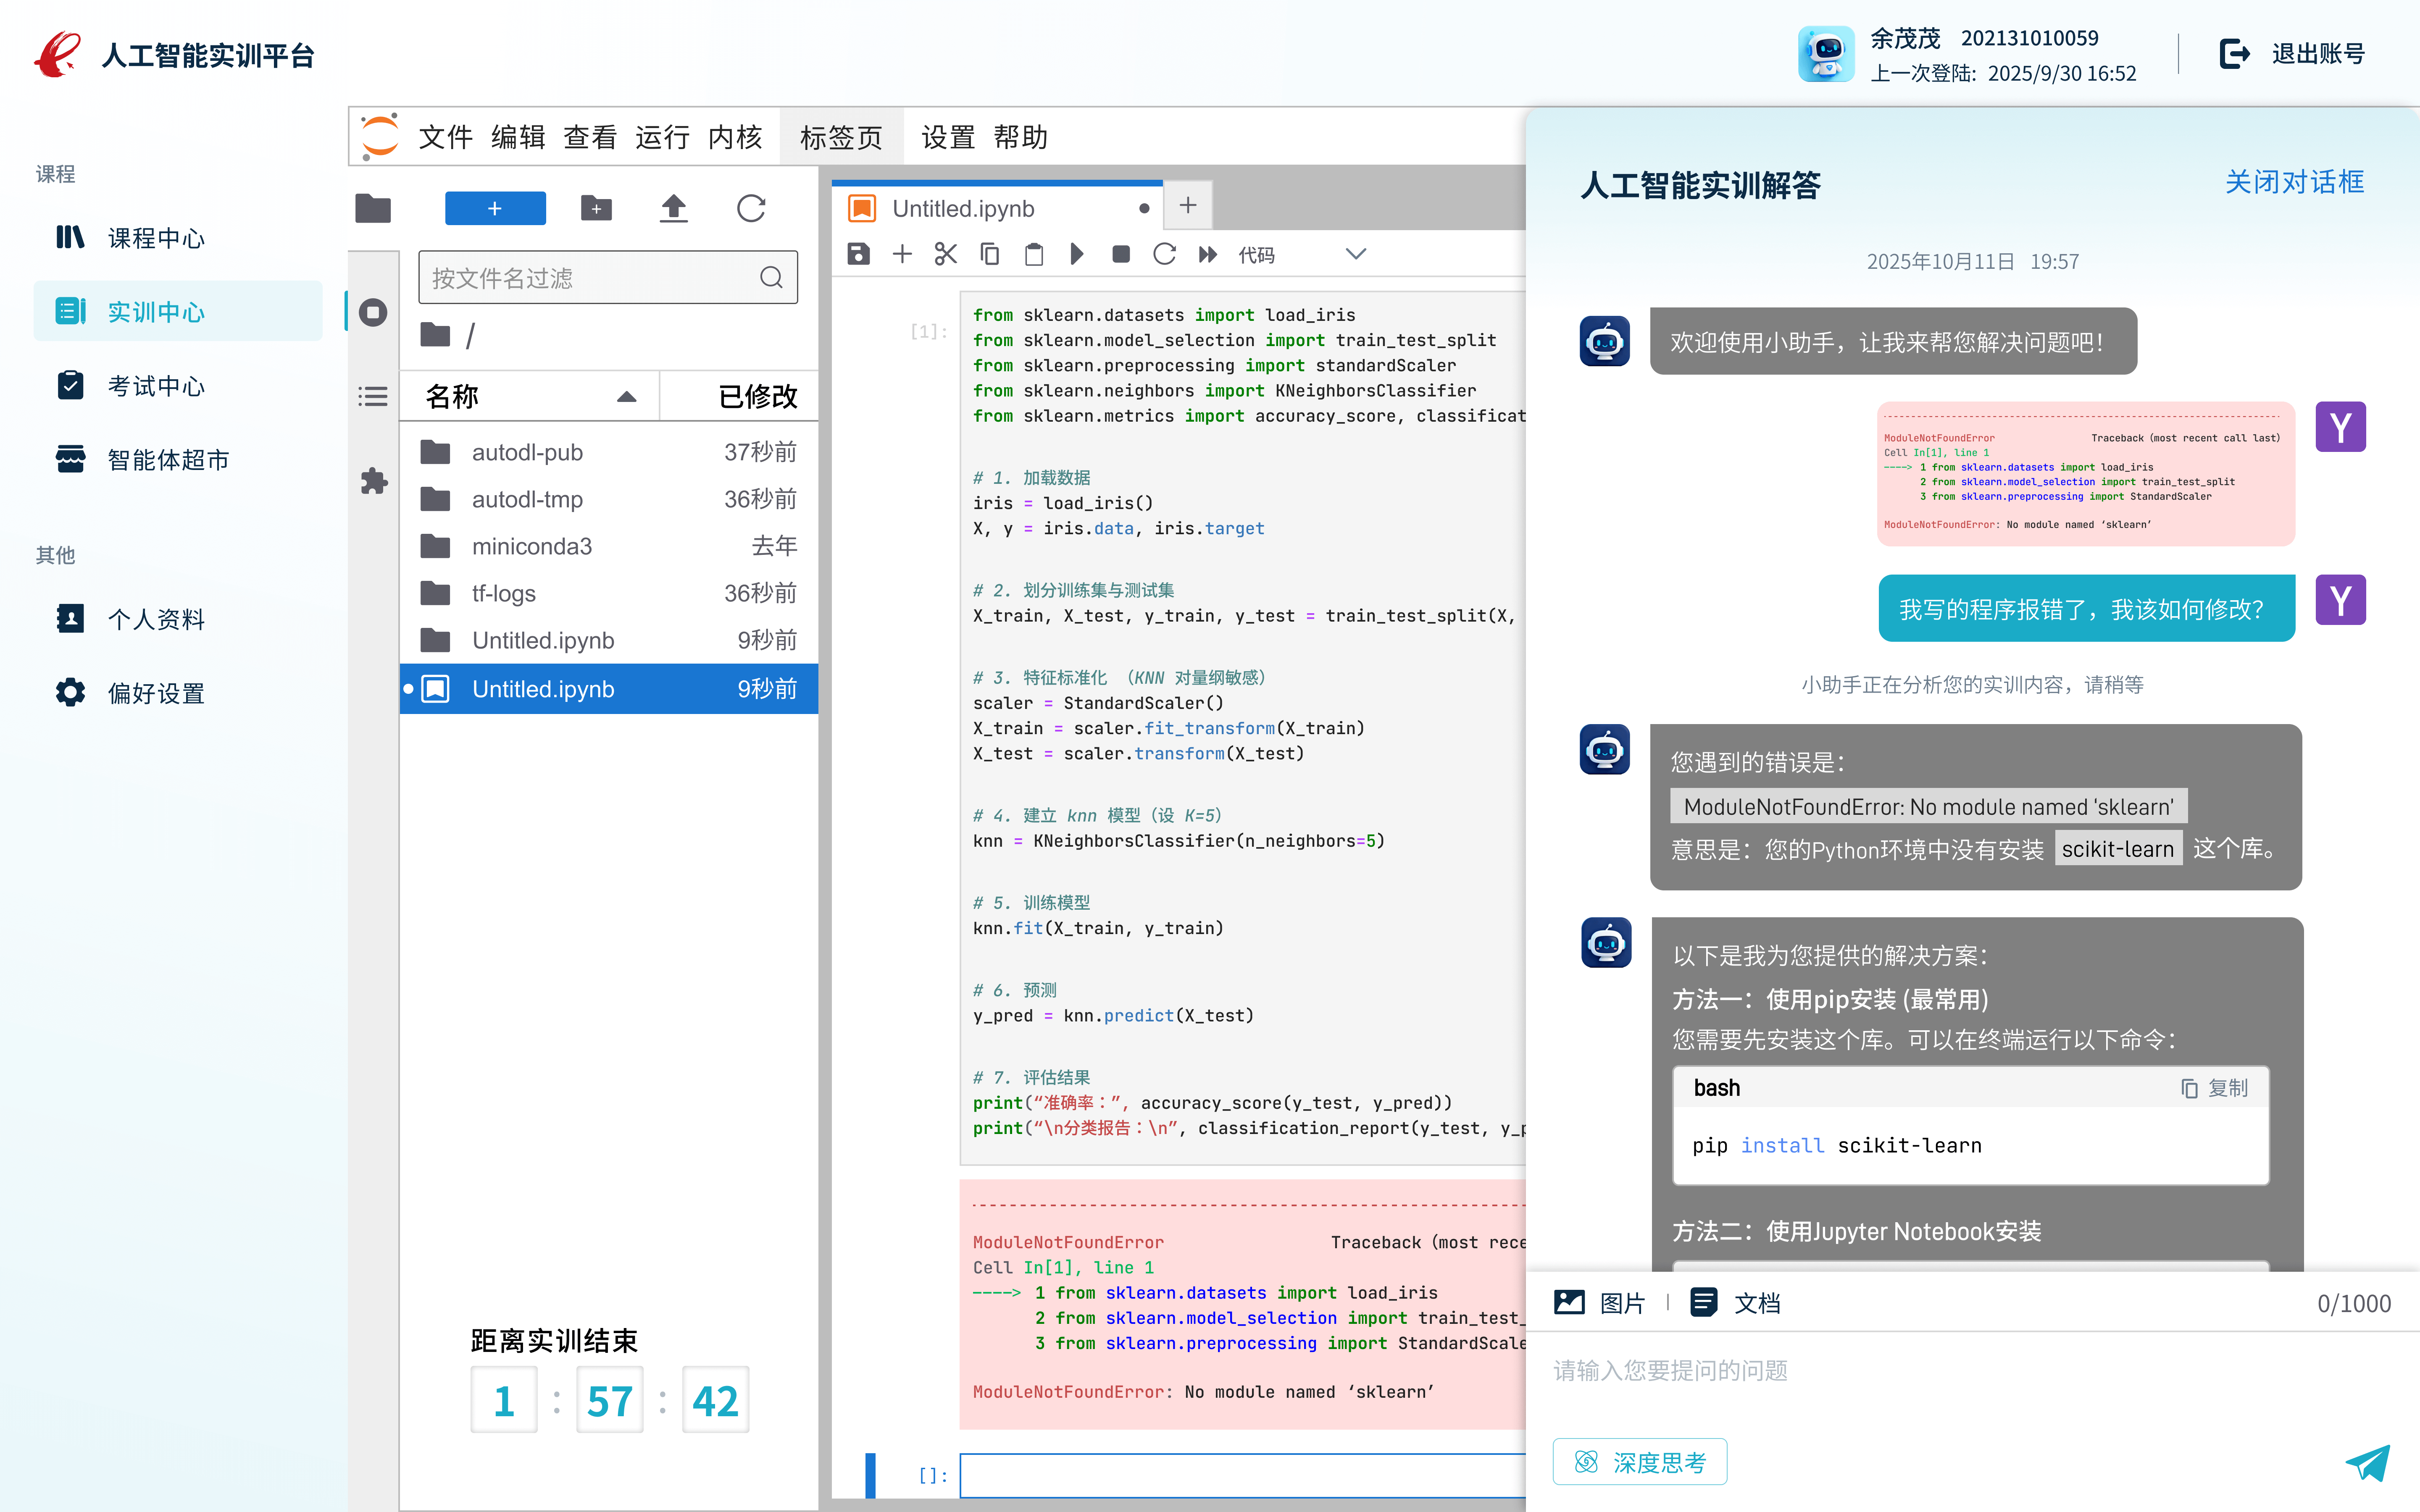
Task: Open the running kernels sidebar panel
Action: pos(373,312)
